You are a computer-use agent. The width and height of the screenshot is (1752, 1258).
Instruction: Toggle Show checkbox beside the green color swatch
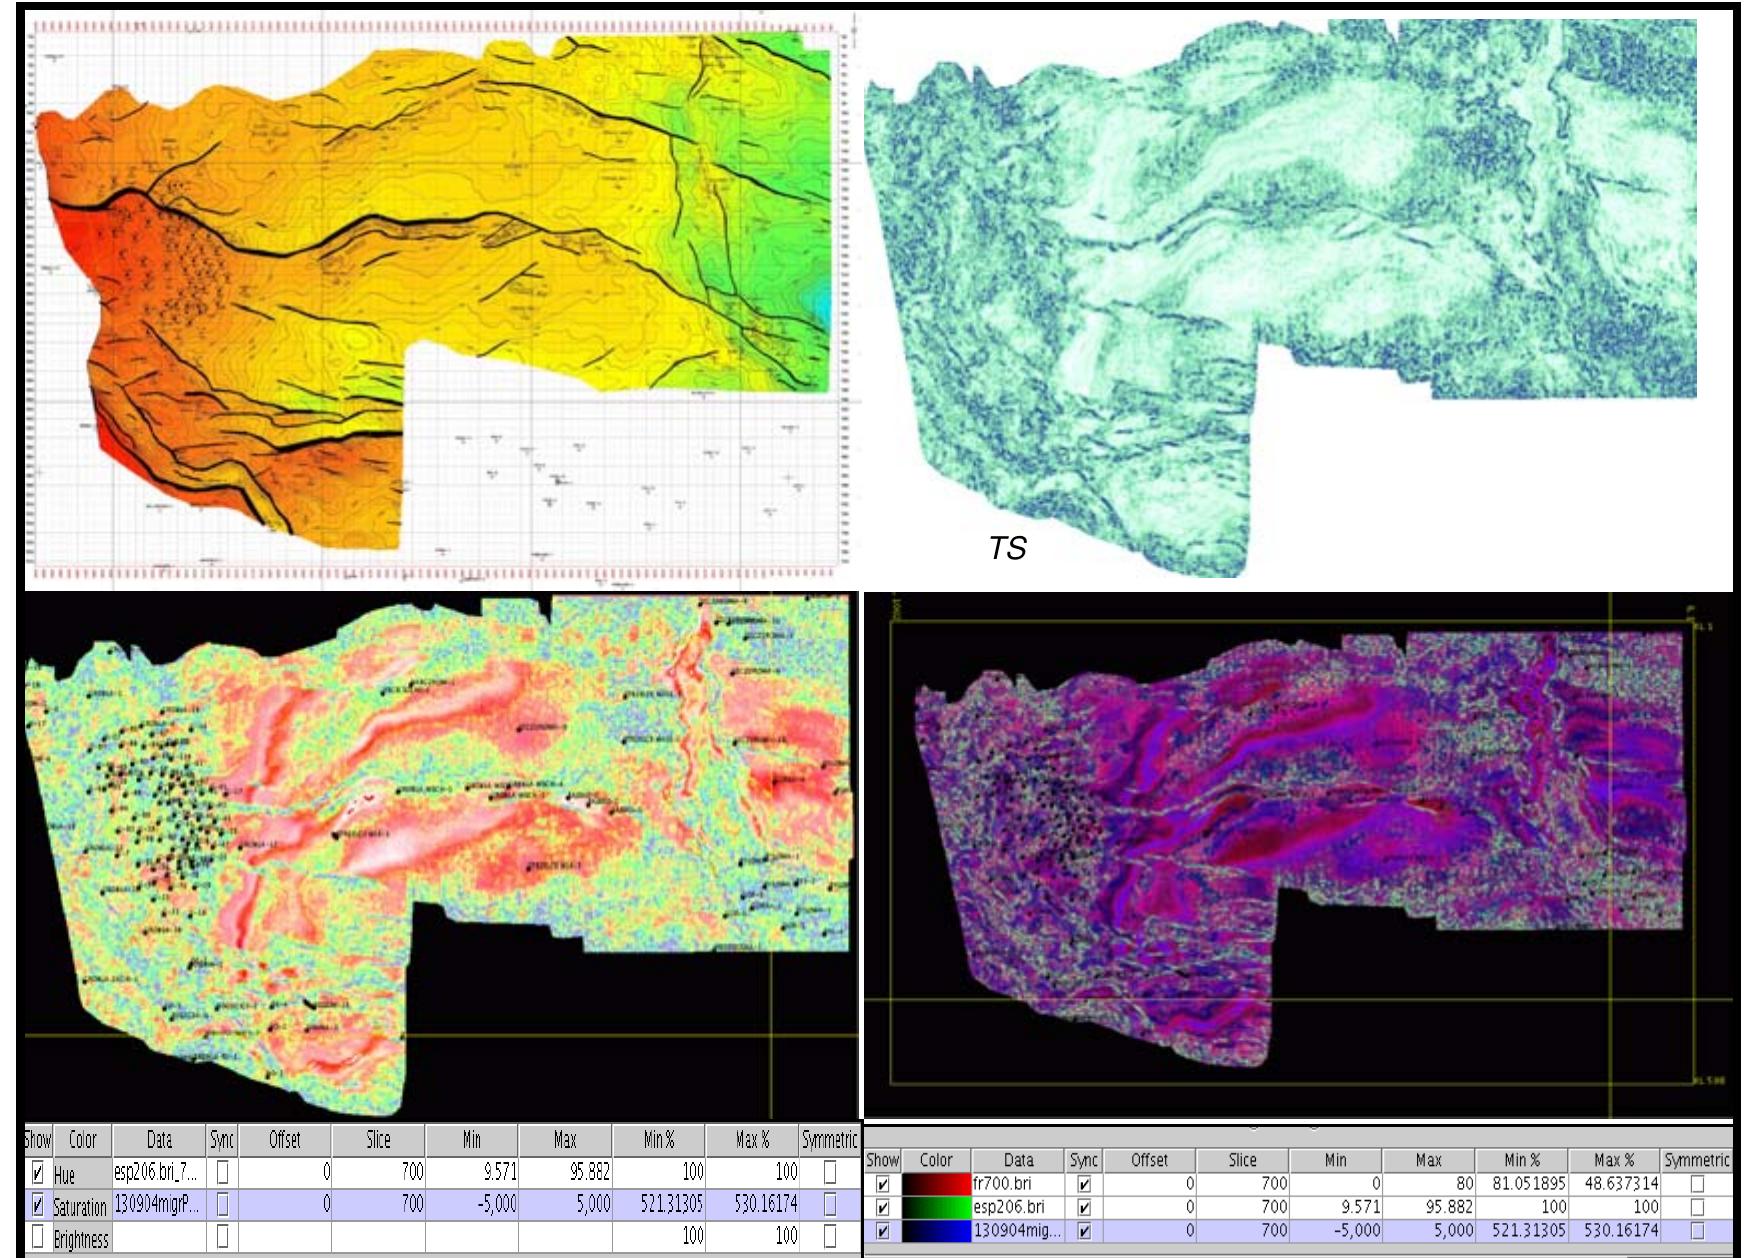click(x=883, y=1207)
